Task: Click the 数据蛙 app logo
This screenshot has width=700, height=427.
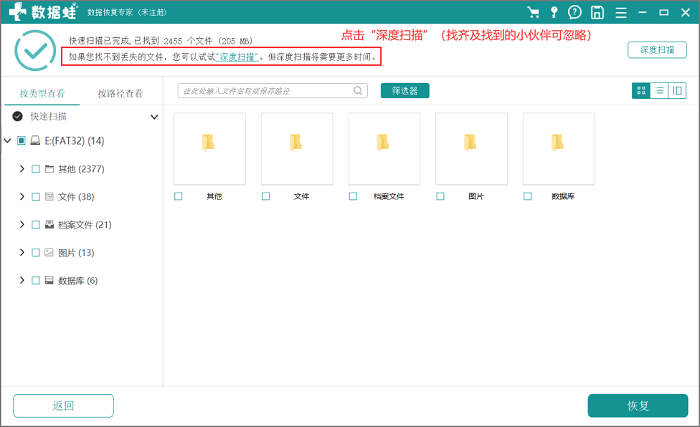Action: pyautogui.click(x=43, y=12)
